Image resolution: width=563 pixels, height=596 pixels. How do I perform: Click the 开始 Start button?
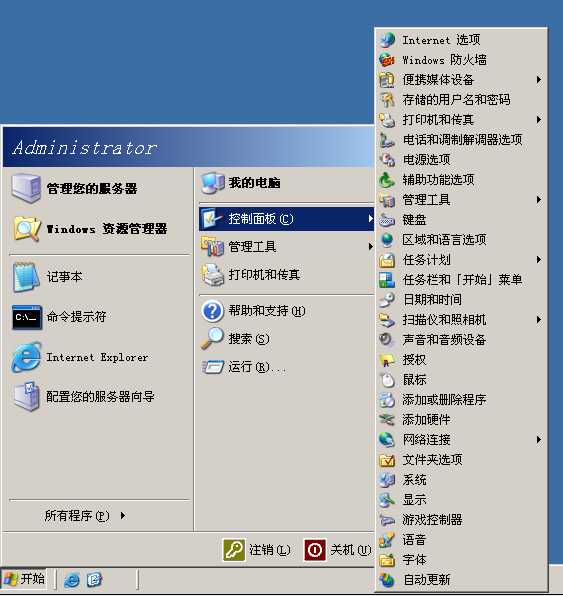tap(24, 579)
